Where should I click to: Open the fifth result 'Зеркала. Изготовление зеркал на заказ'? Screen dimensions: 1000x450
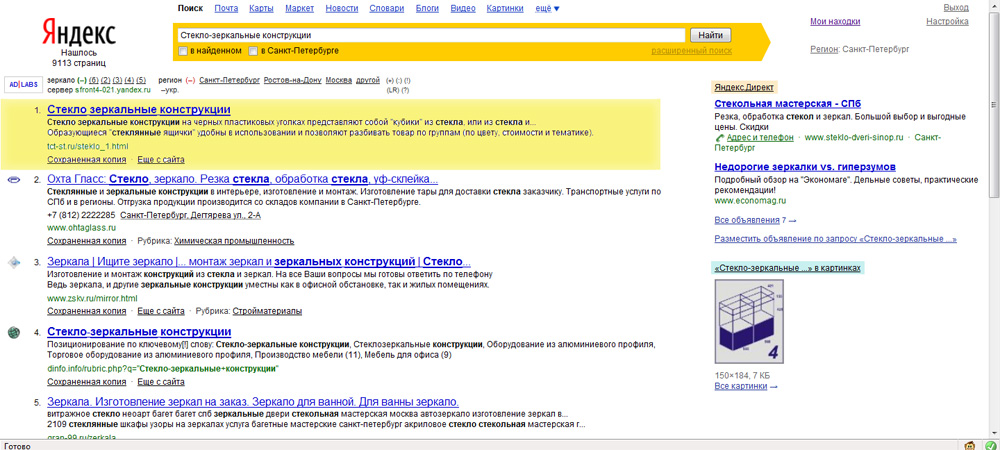(x=253, y=402)
